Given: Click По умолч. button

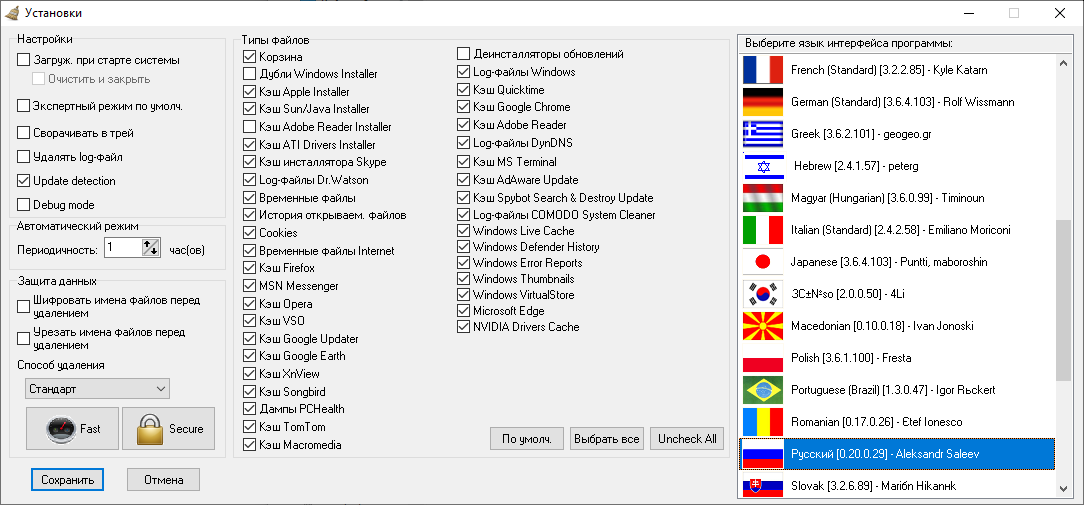Looking at the screenshot, I should point(527,439).
